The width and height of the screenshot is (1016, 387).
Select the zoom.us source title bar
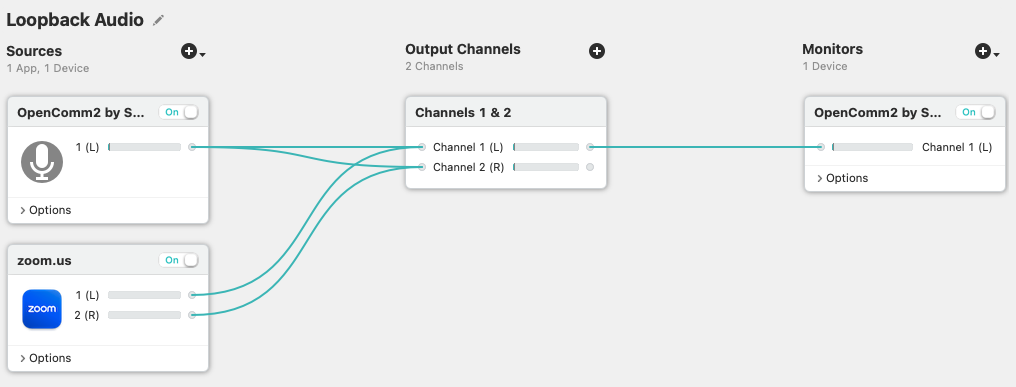coord(108,260)
